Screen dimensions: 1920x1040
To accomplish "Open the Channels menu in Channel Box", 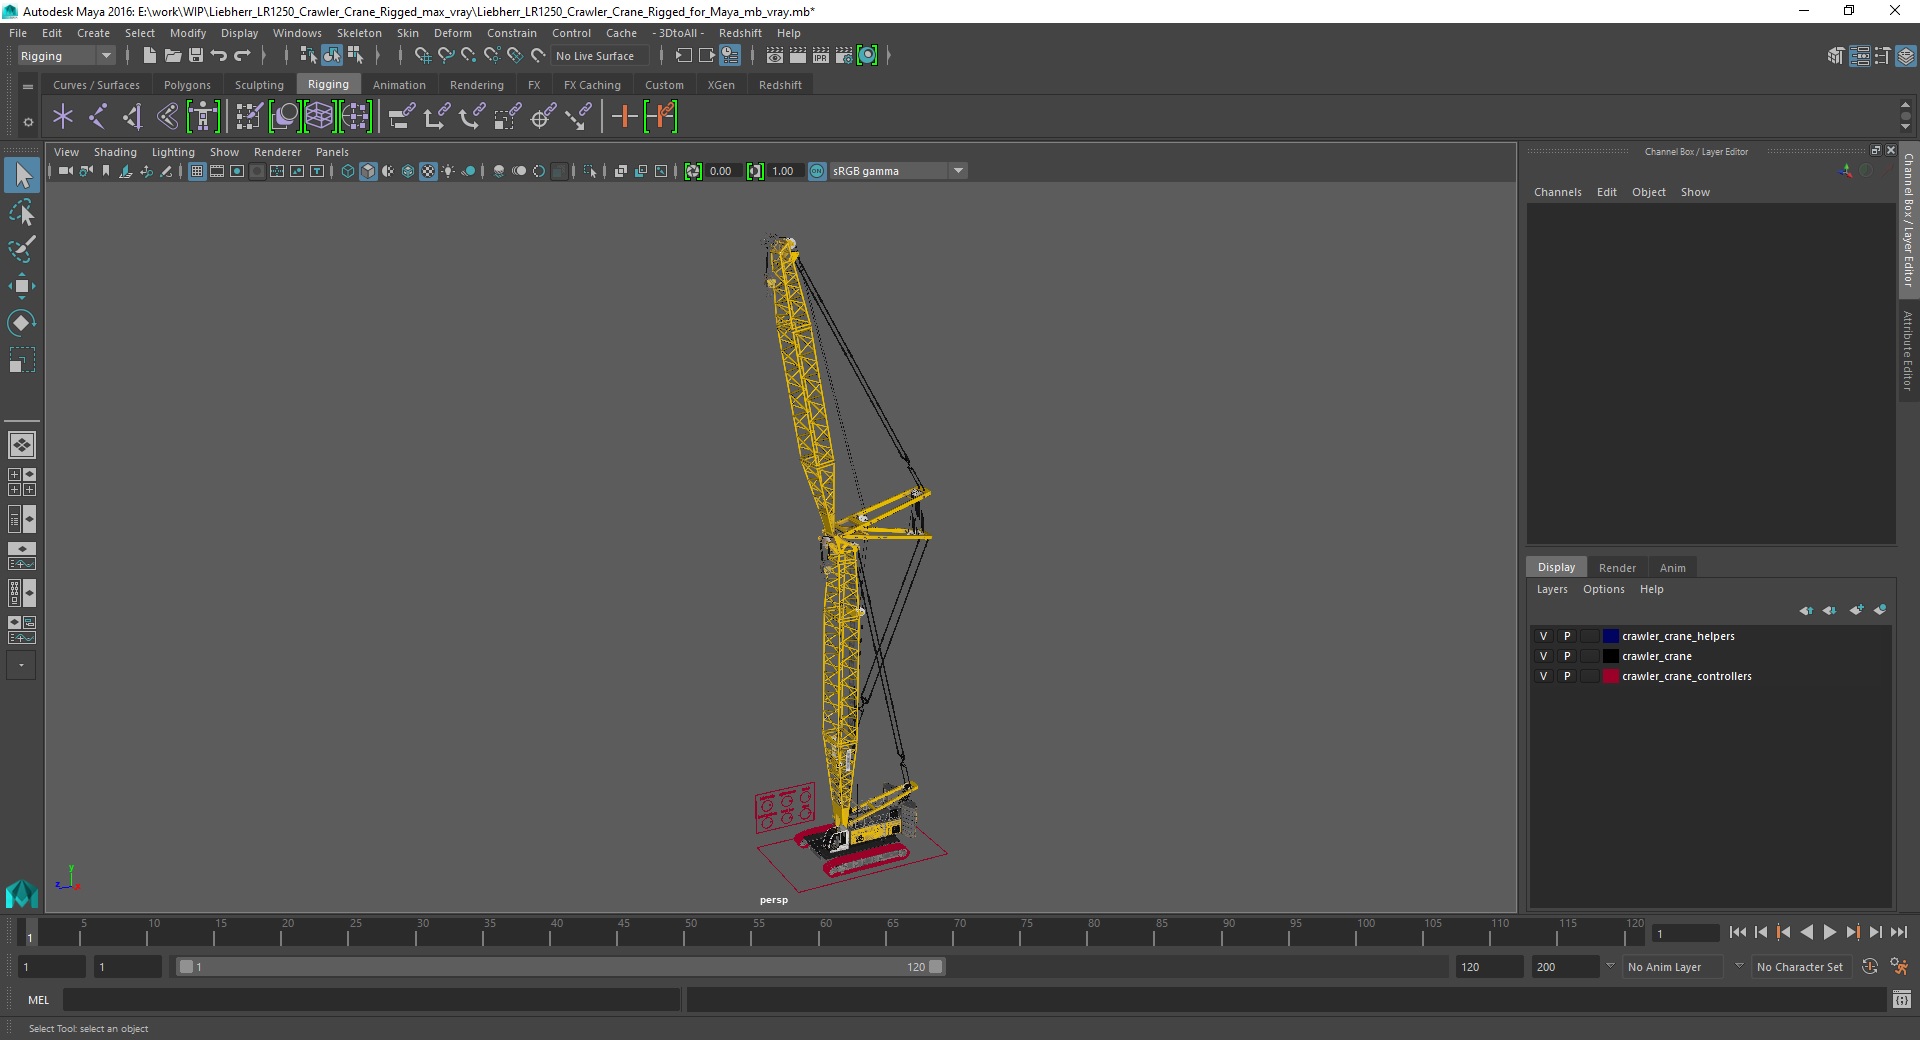I will pyautogui.click(x=1557, y=192).
